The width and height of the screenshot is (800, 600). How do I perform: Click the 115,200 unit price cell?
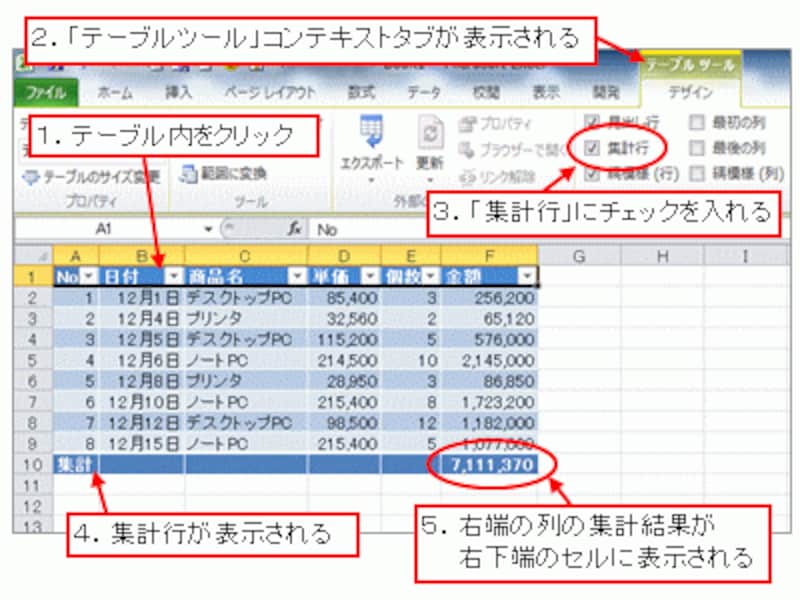[x=344, y=339]
